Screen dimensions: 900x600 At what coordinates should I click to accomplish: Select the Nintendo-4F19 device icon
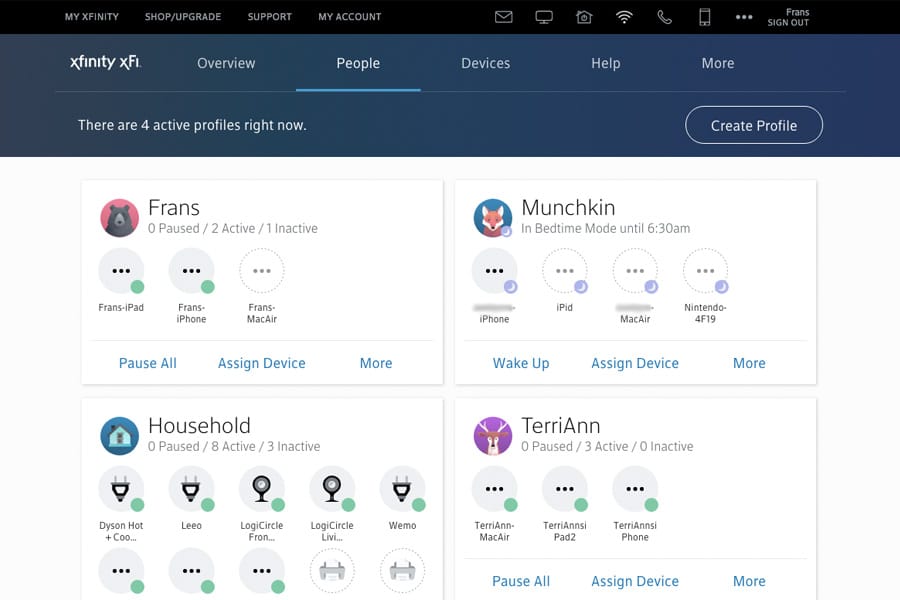click(705, 270)
